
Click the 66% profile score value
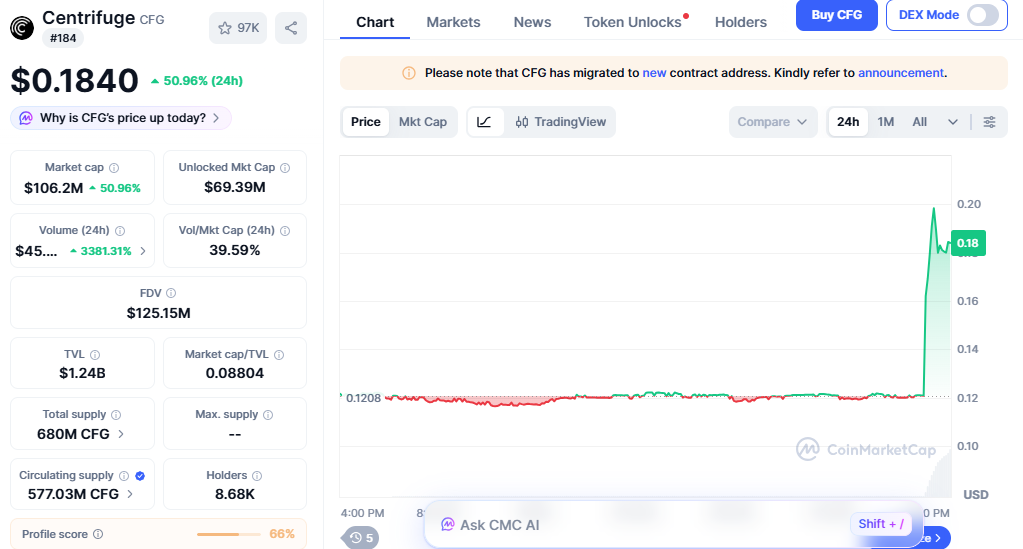(282, 534)
